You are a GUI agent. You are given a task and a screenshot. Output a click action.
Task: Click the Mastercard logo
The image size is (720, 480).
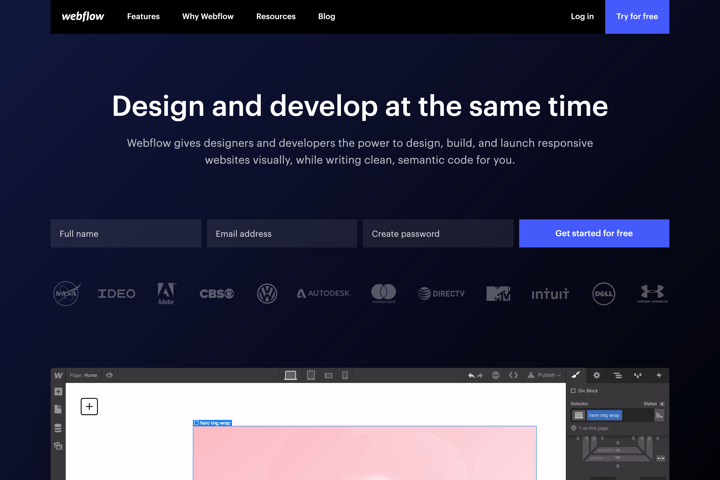(383, 293)
